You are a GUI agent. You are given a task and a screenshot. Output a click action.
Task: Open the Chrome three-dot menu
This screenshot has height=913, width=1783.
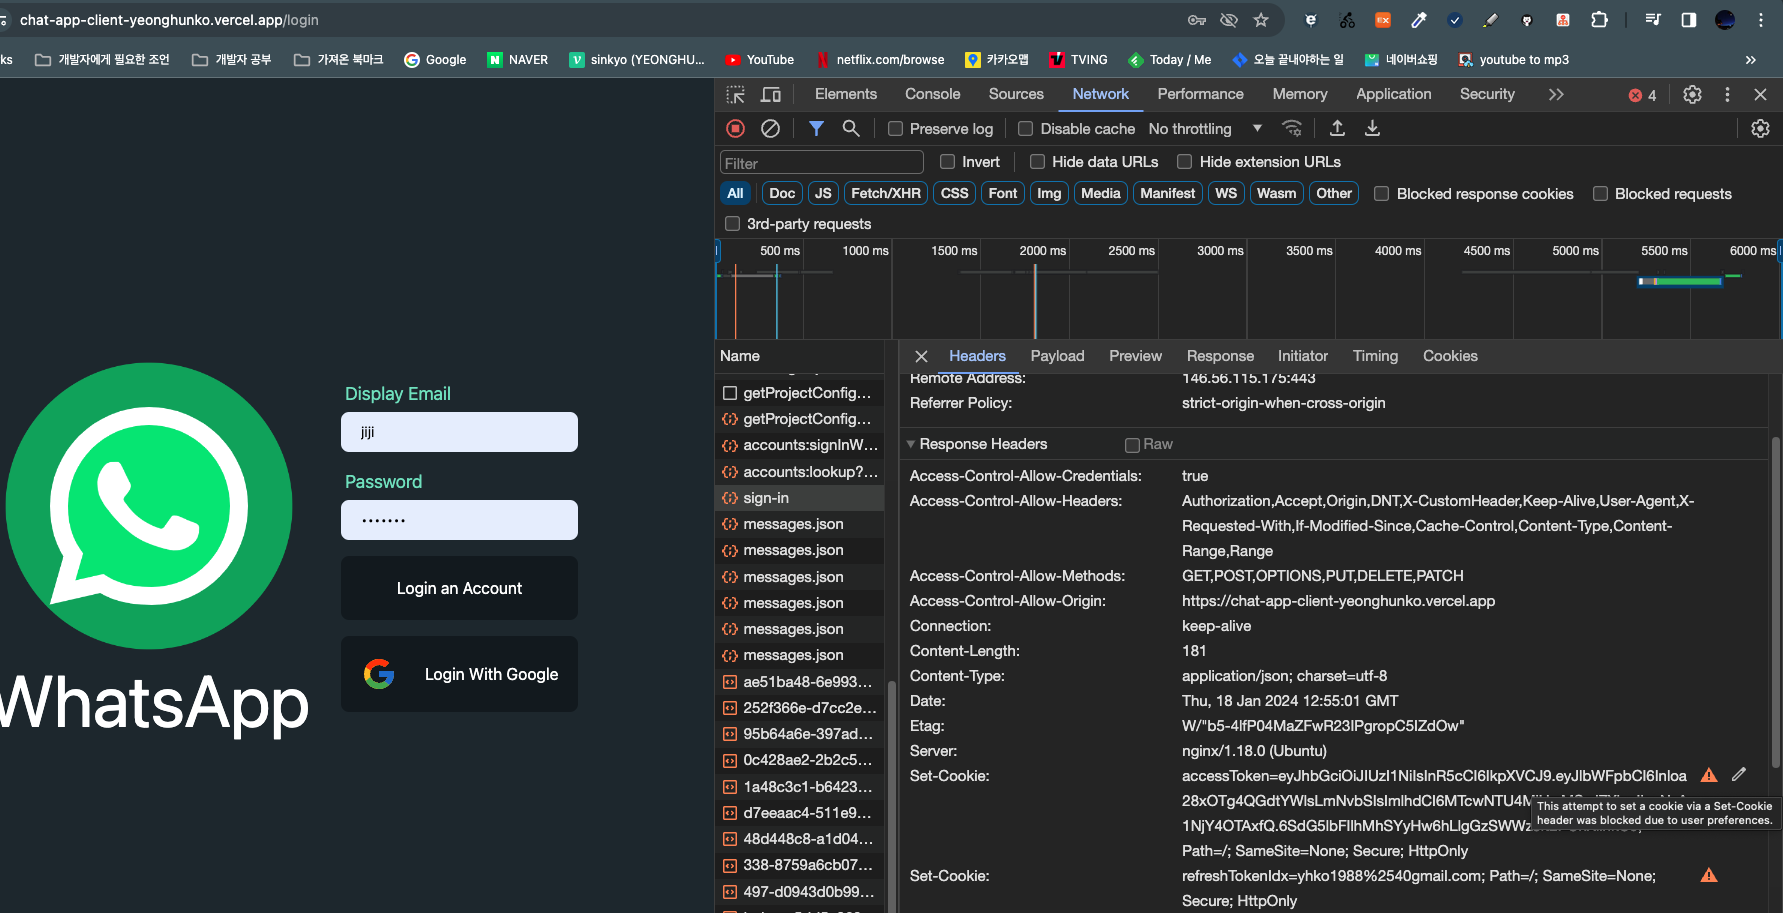(1761, 20)
